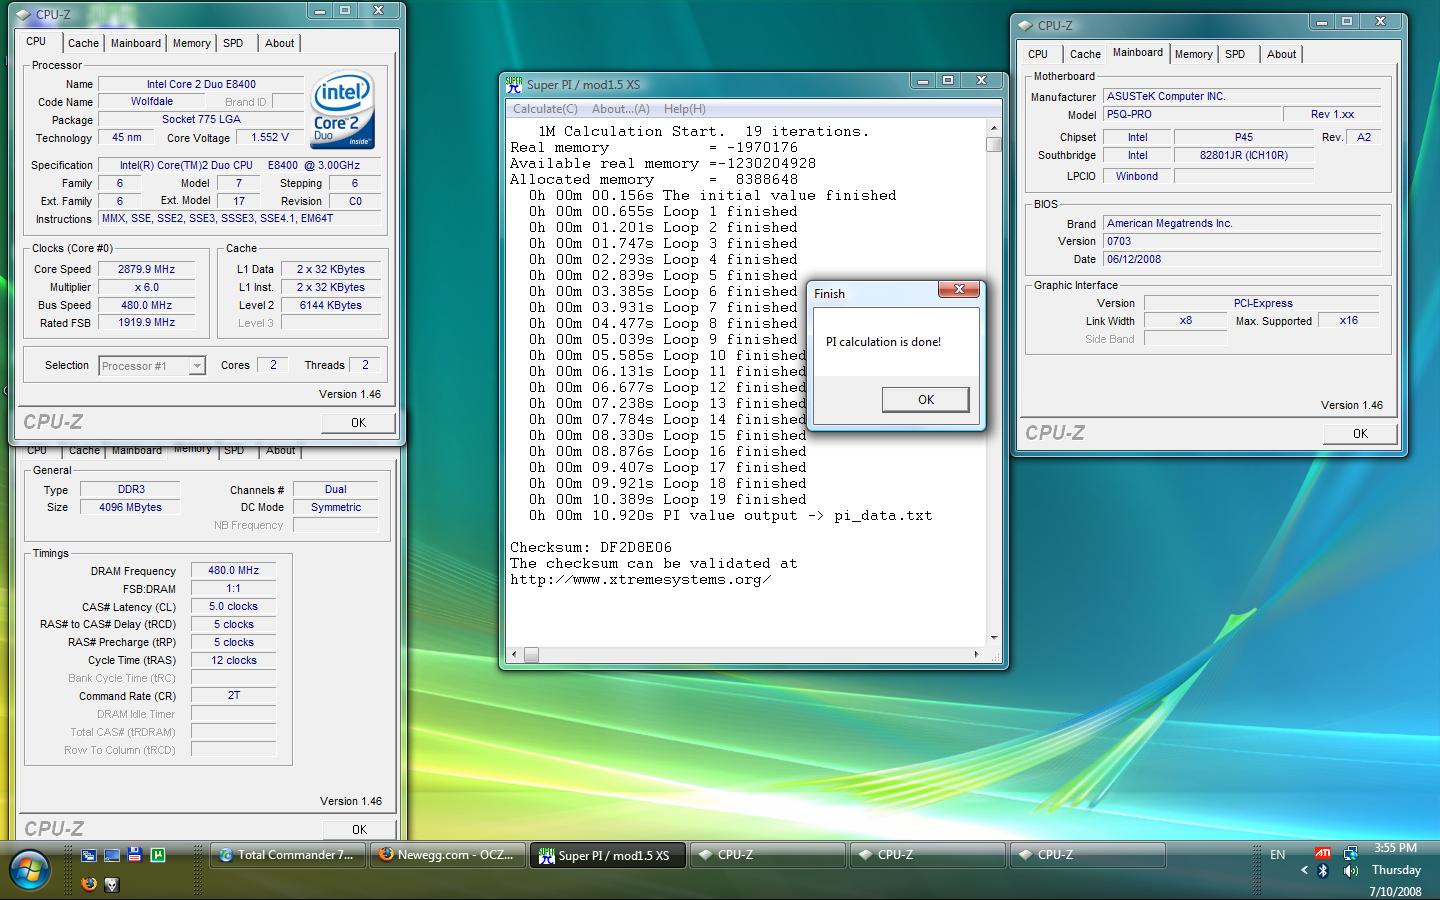Click OK in the bottom CPU-Z Memory window
The image size is (1440, 900).
tap(359, 830)
